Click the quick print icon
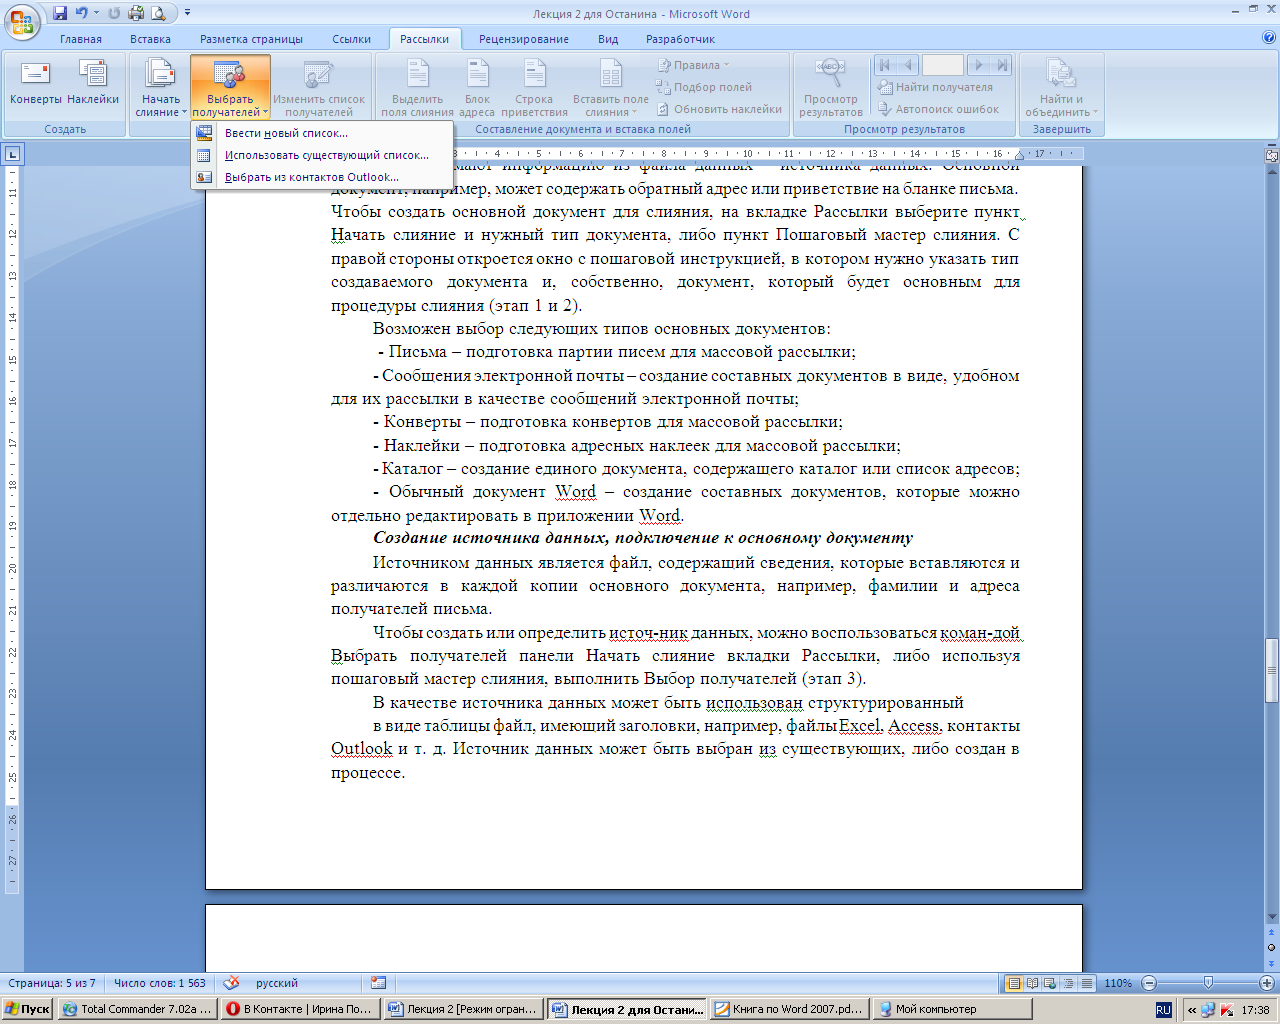 (136, 13)
